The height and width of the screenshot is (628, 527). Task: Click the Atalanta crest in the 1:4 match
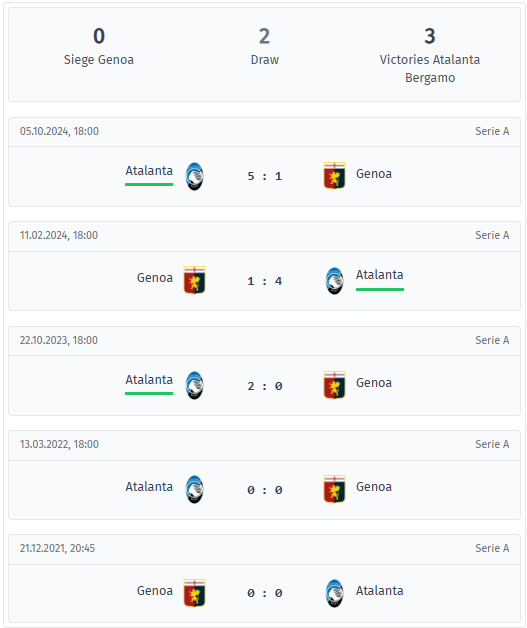tap(334, 281)
